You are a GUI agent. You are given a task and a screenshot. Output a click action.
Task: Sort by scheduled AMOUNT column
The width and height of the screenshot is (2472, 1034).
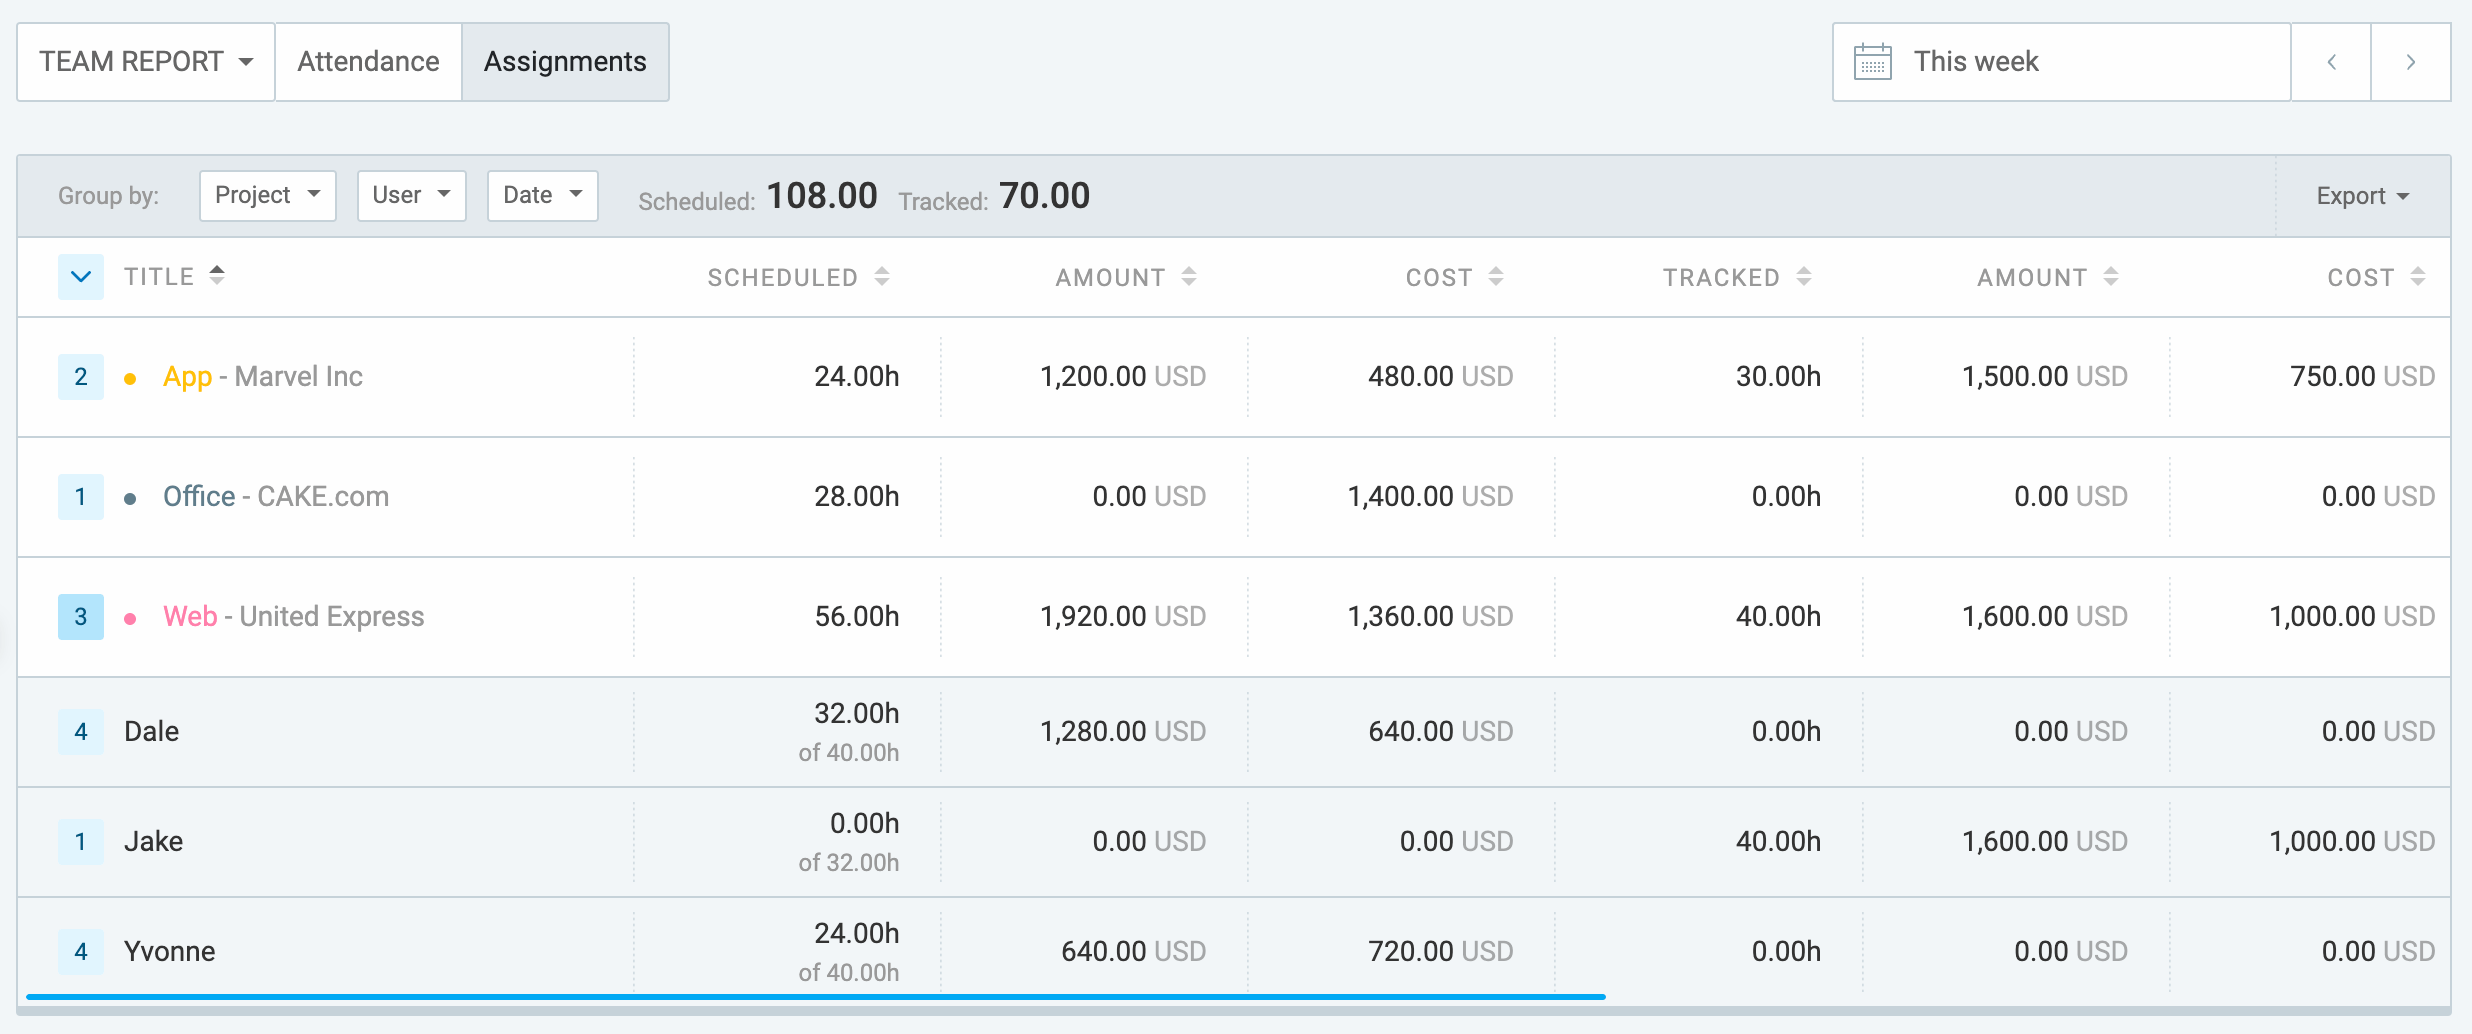tap(1126, 277)
